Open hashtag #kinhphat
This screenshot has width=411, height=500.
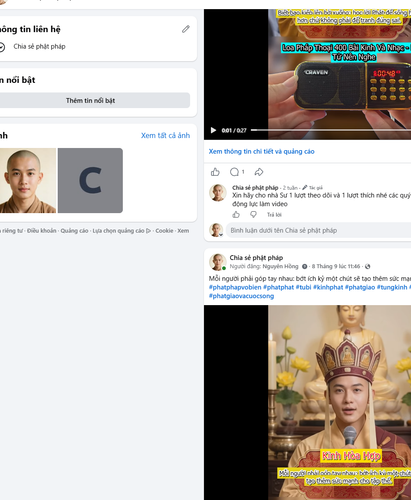tap(328, 287)
